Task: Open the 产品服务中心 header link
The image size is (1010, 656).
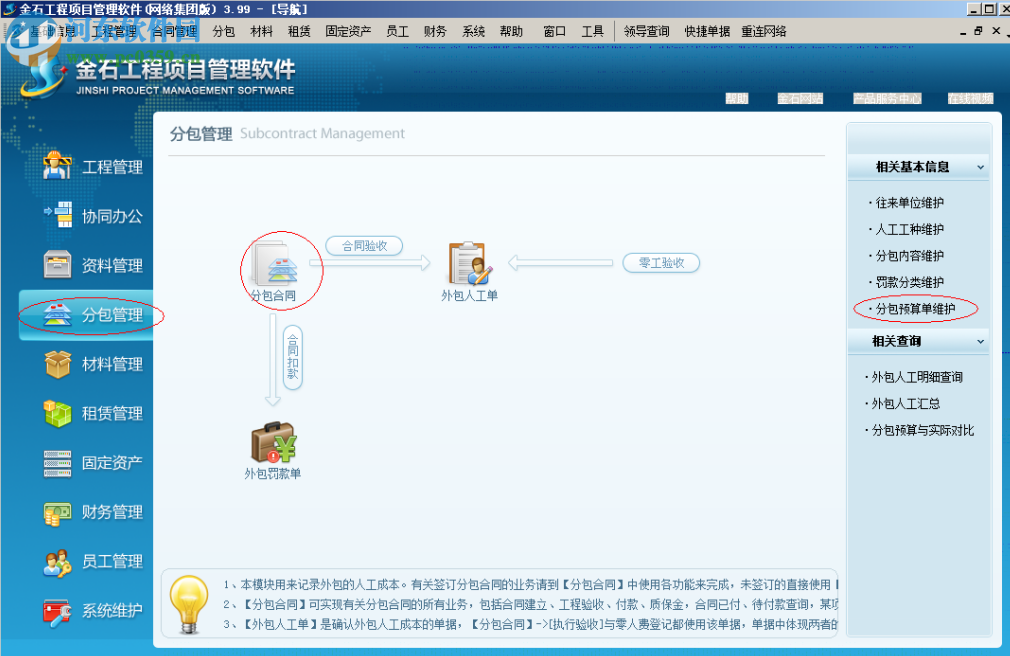Action: 887,99
